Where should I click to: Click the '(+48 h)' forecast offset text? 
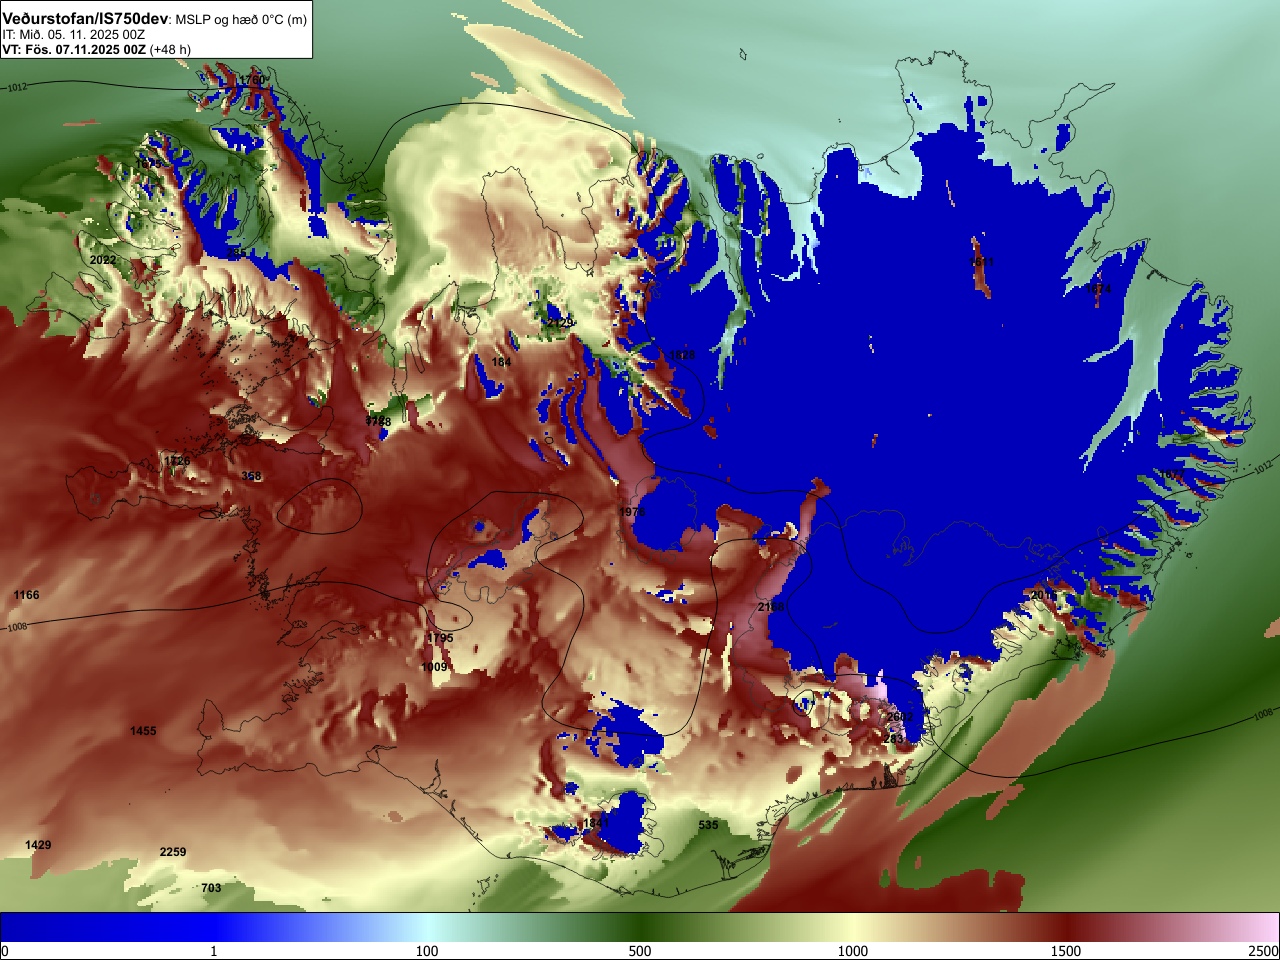pyautogui.click(x=170, y=49)
